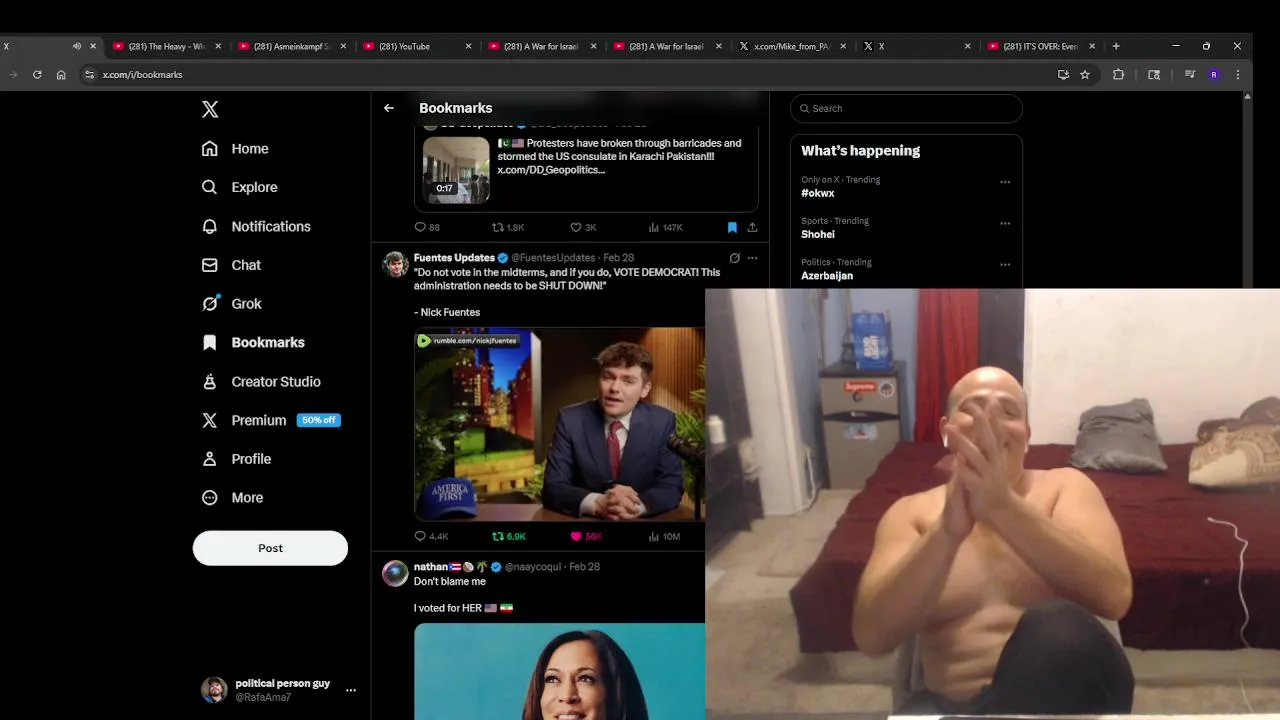
Task: Reload the page
Action: pos(37,74)
